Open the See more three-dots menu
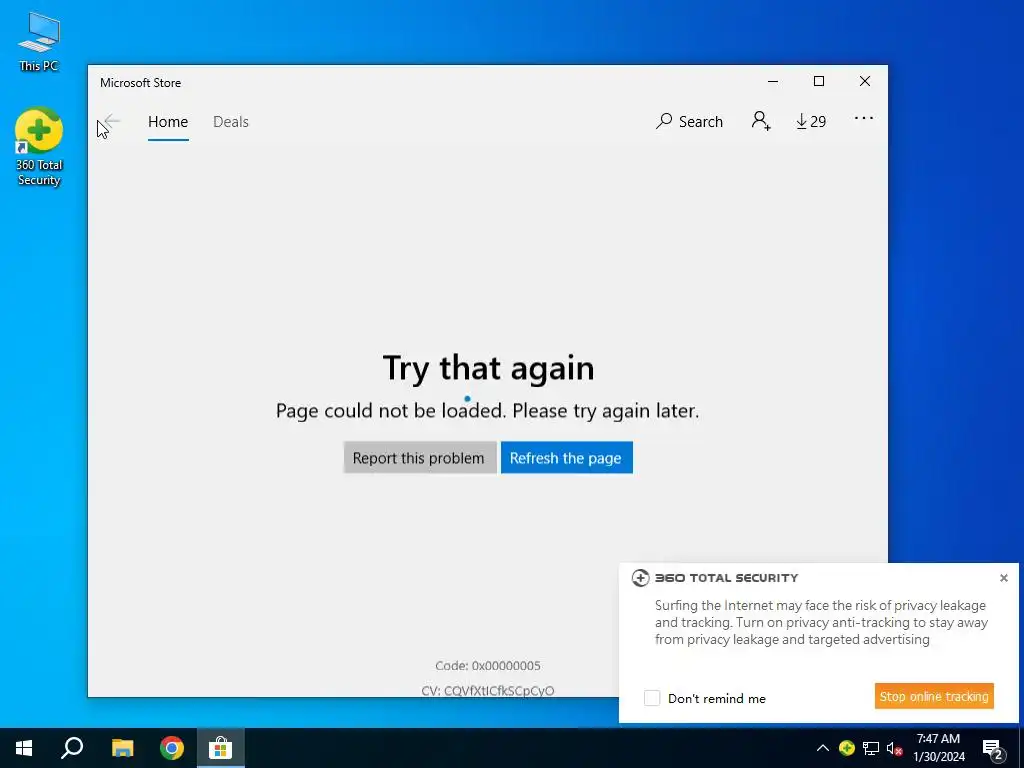The width and height of the screenshot is (1024, 768). point(863,118)
